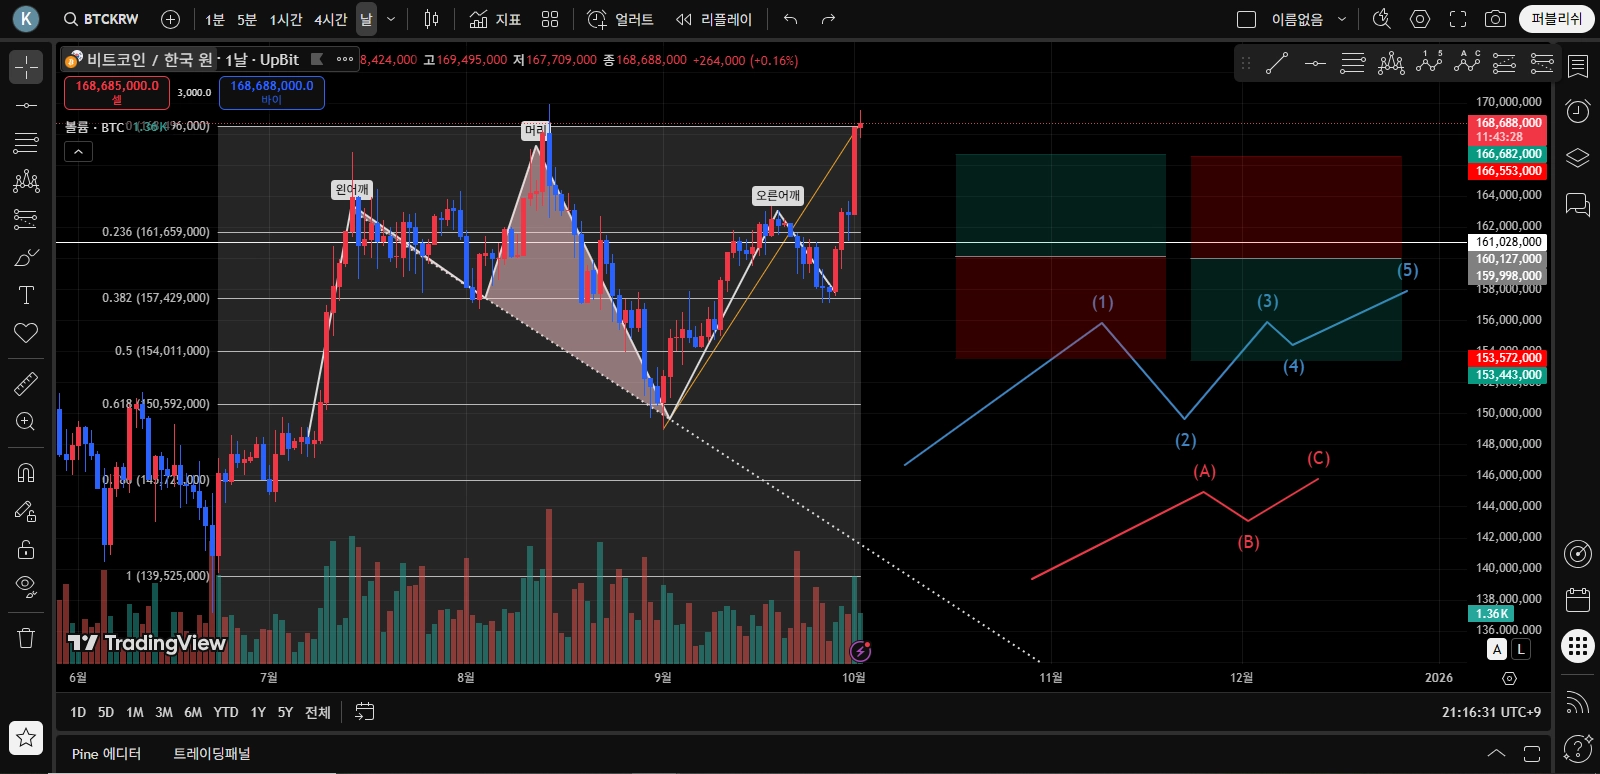The height and width of the screenshot is (774, 1600).
Task: Open the 이름없음 layout name dropdown
Action: pyautogui.click(x=1308, y=19)
